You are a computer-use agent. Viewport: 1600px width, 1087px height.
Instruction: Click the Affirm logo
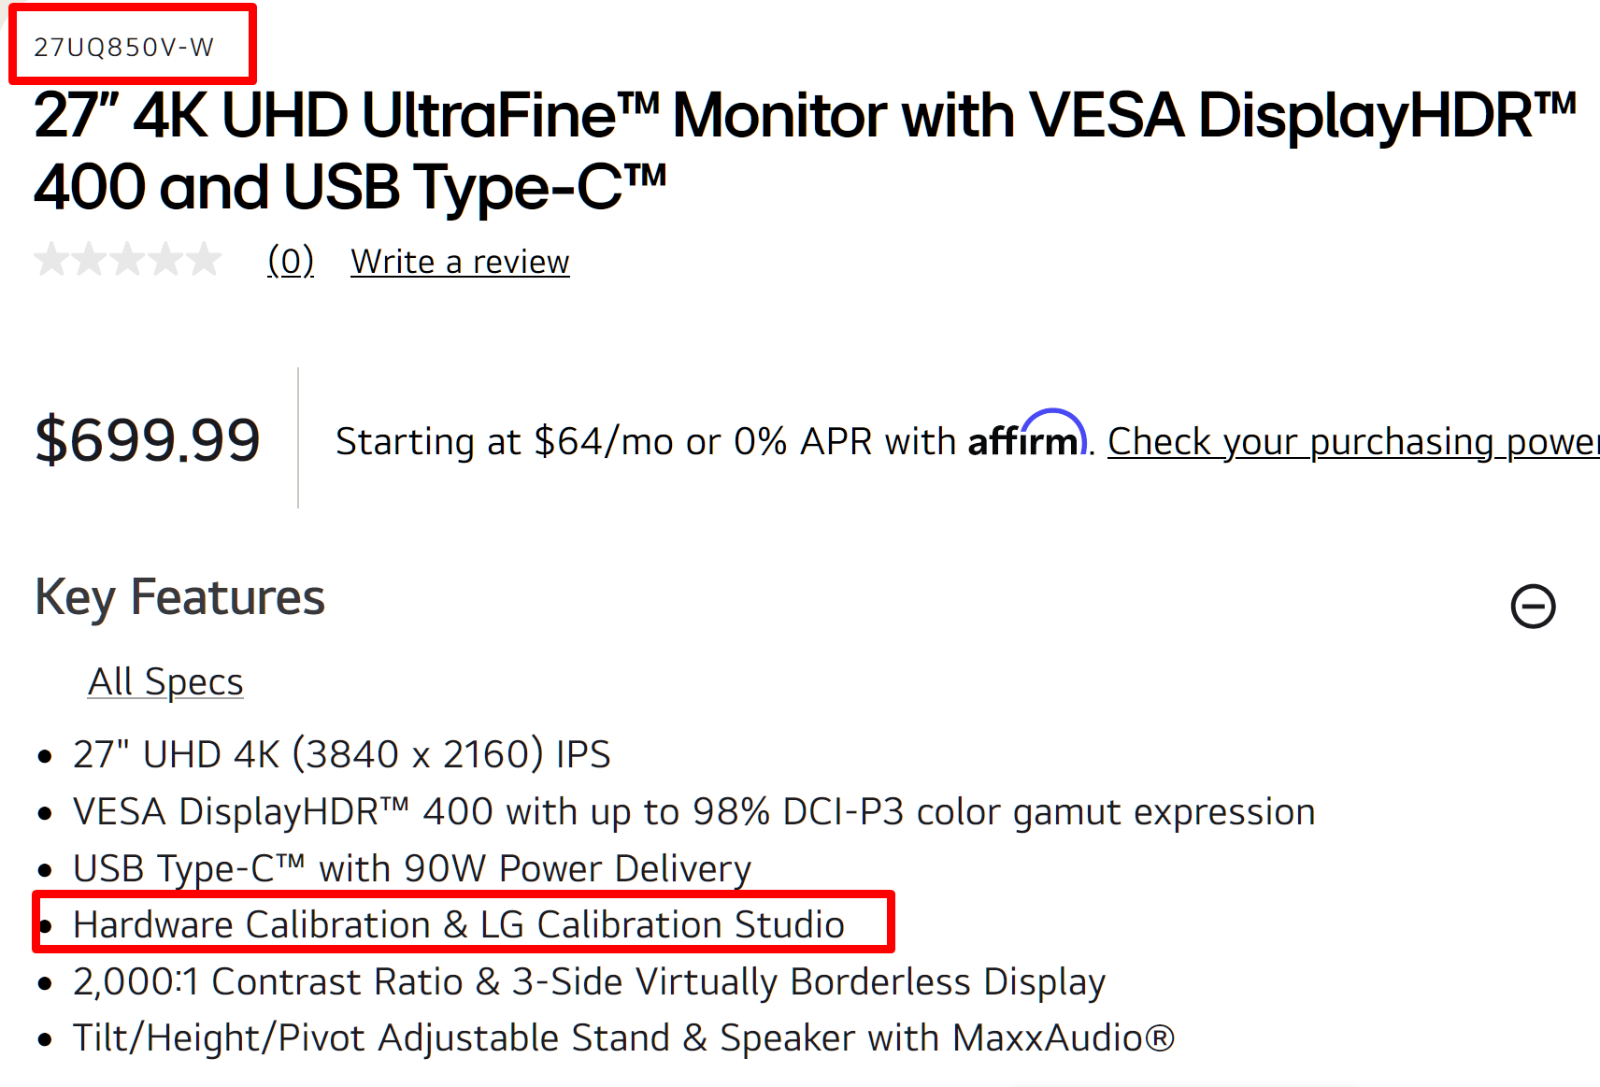pos(1027,436)
